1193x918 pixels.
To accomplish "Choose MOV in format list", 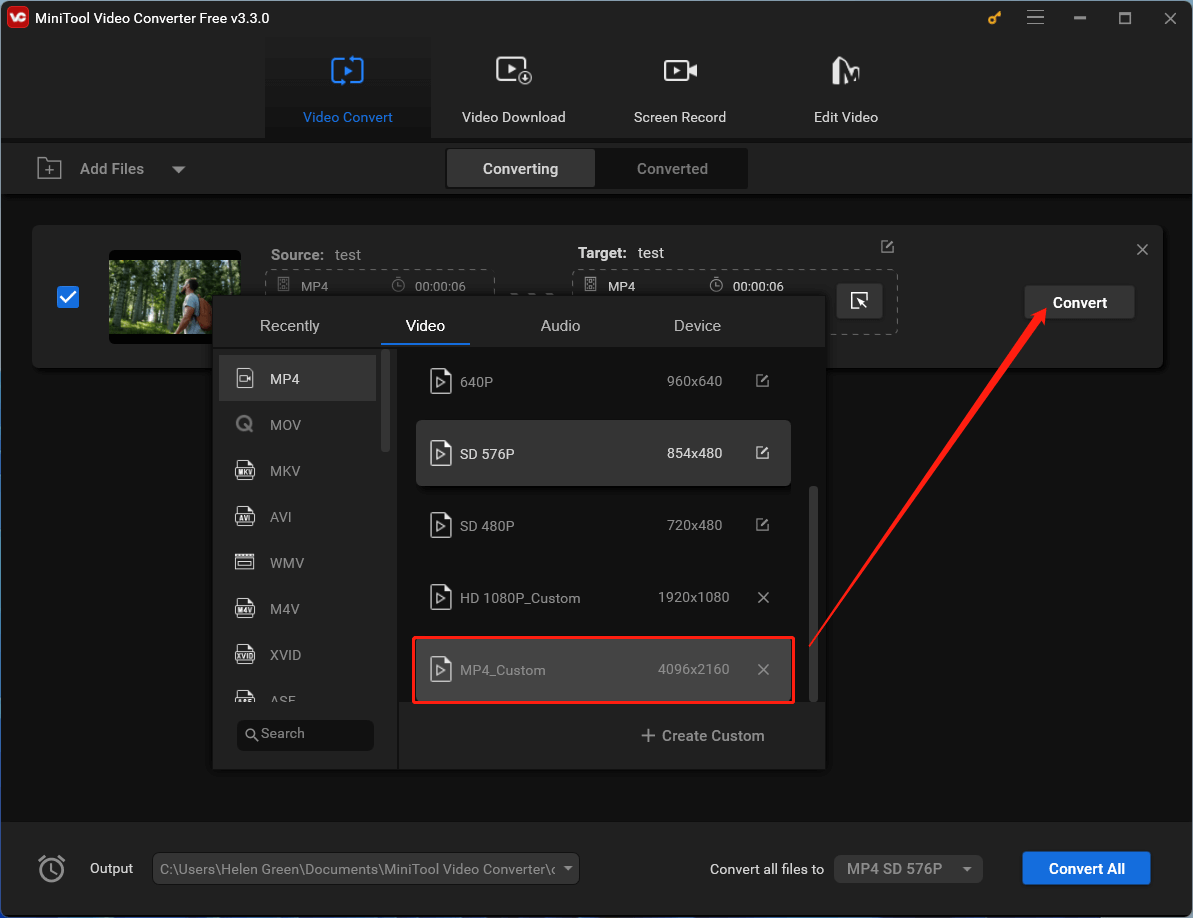I will pyautogui.click(x=297, y=425).
